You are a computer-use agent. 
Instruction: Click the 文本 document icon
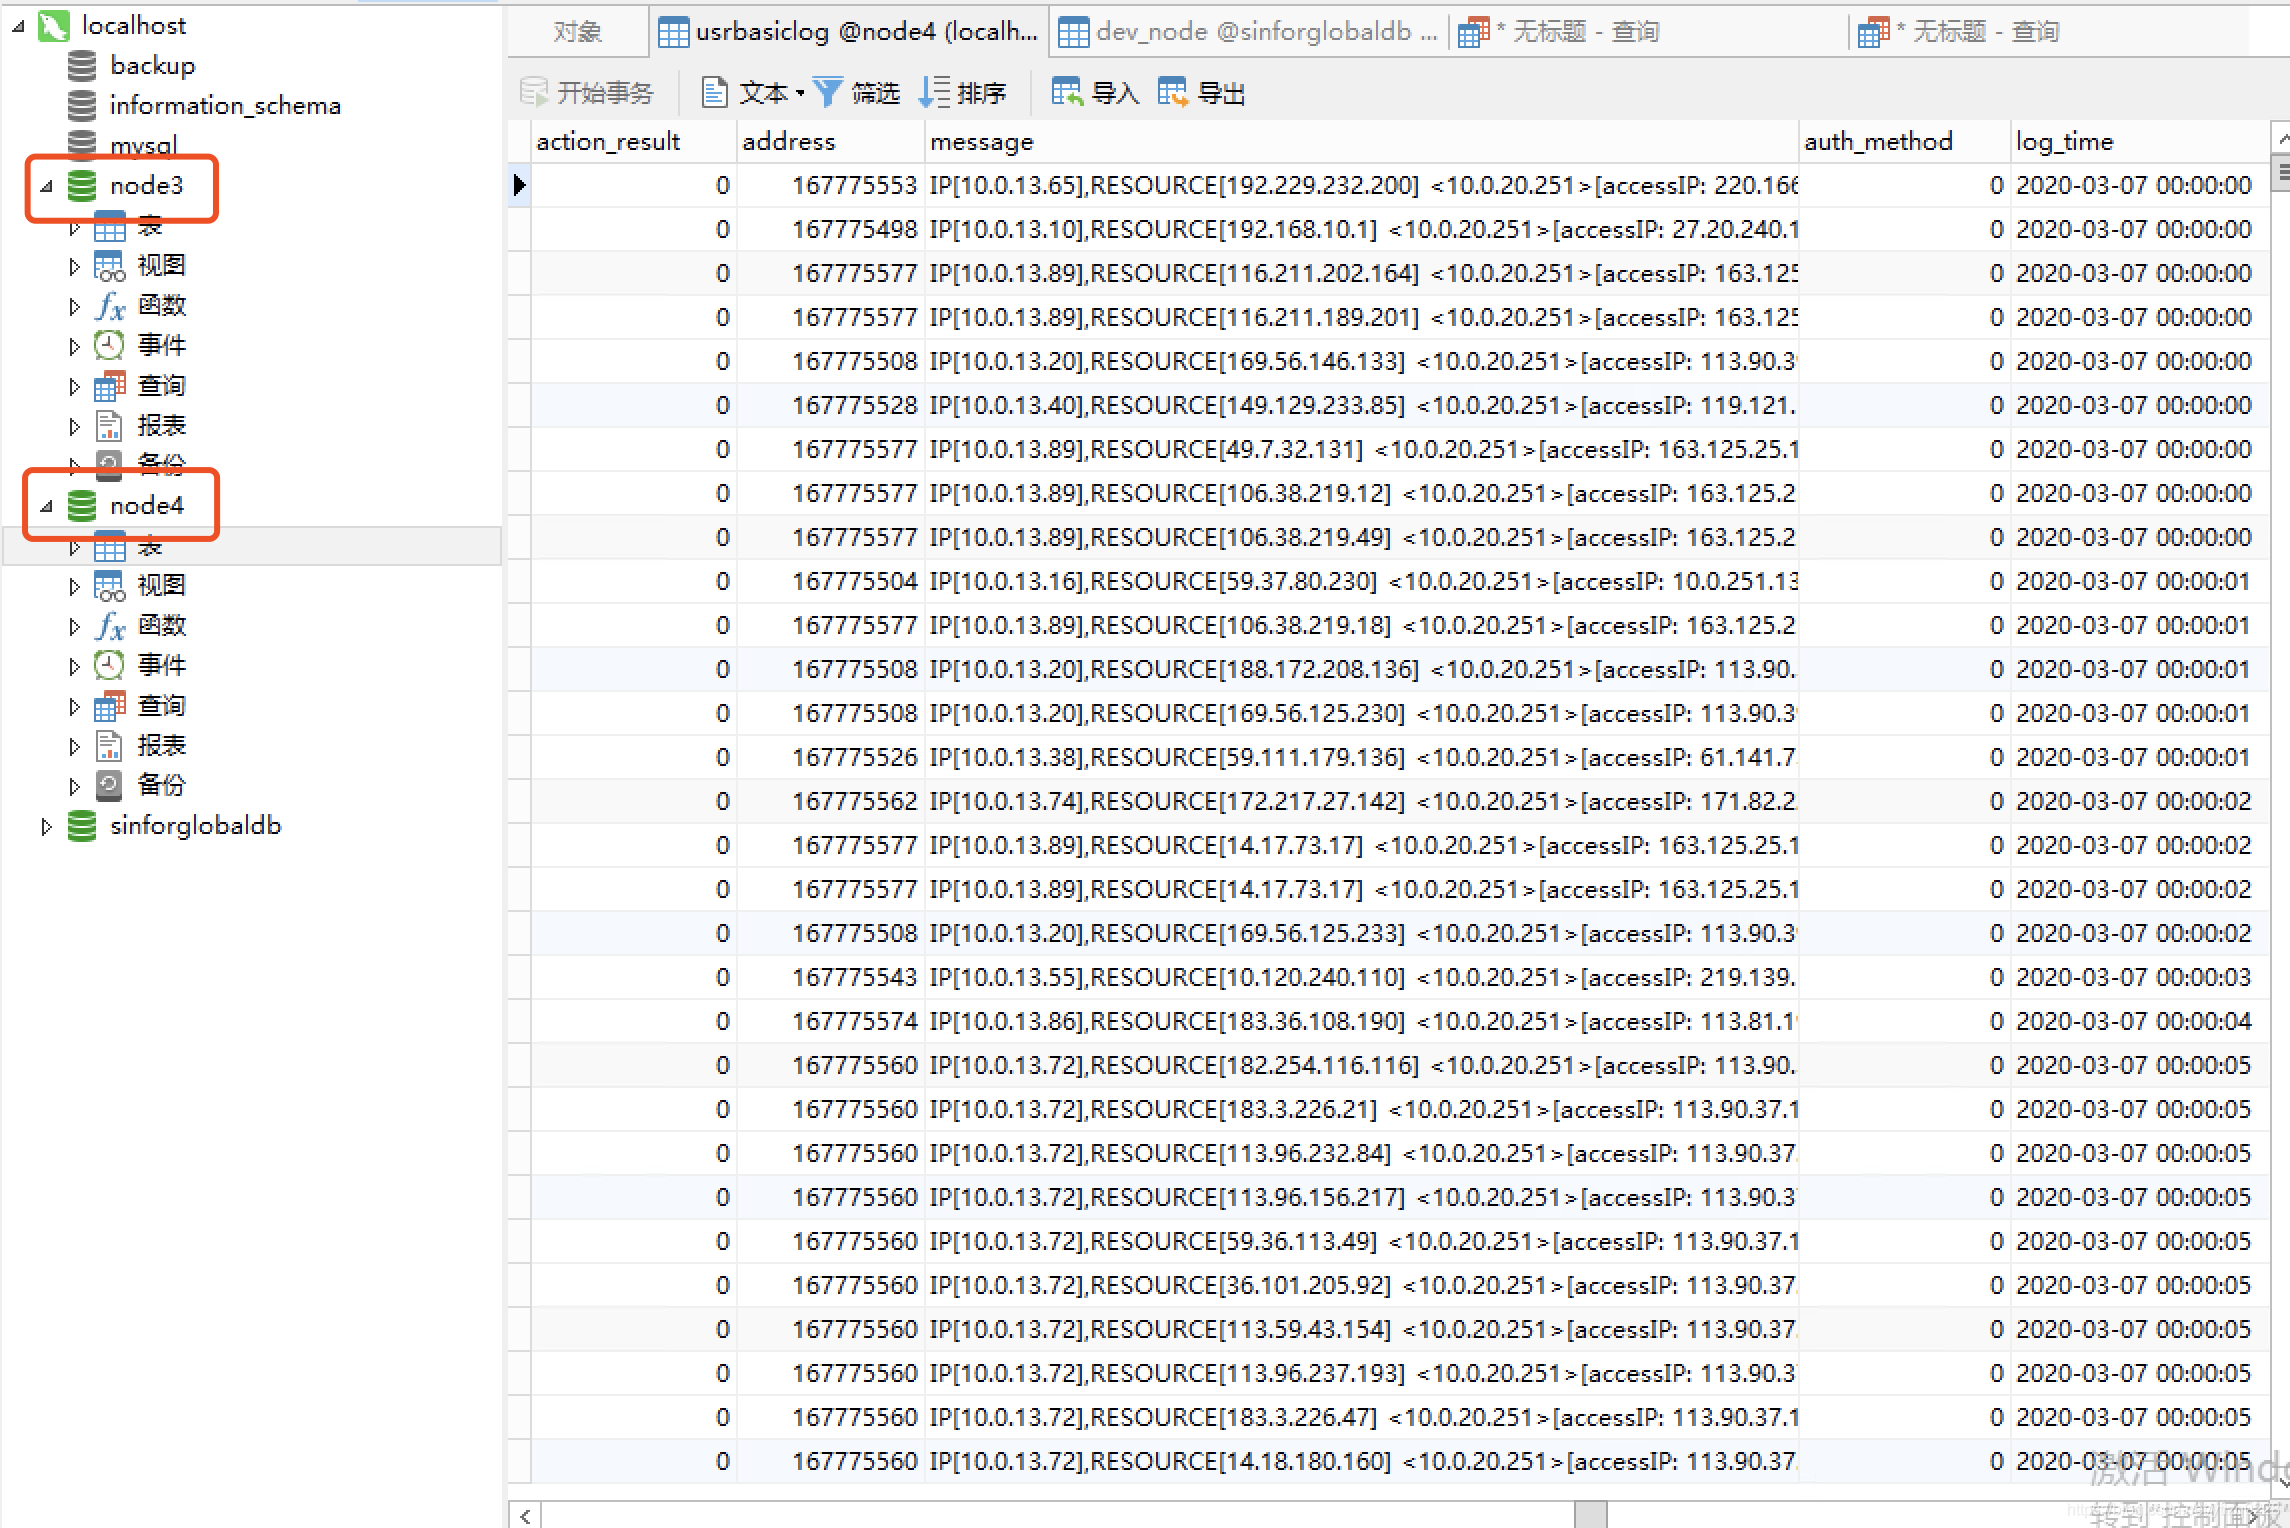[714, 92]
